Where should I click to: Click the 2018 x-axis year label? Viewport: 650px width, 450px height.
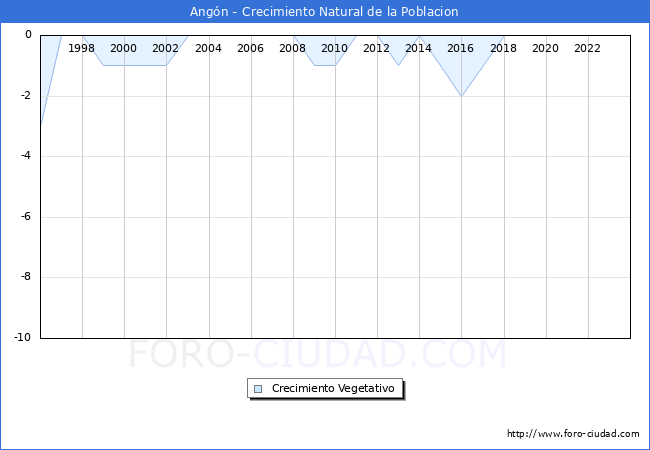(504, 48)
